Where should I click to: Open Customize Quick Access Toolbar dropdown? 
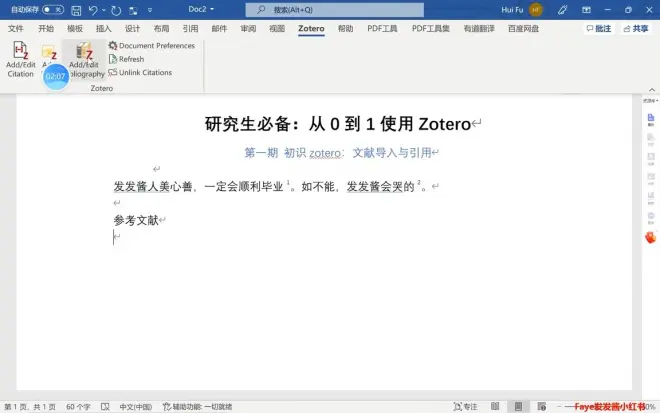150,10
